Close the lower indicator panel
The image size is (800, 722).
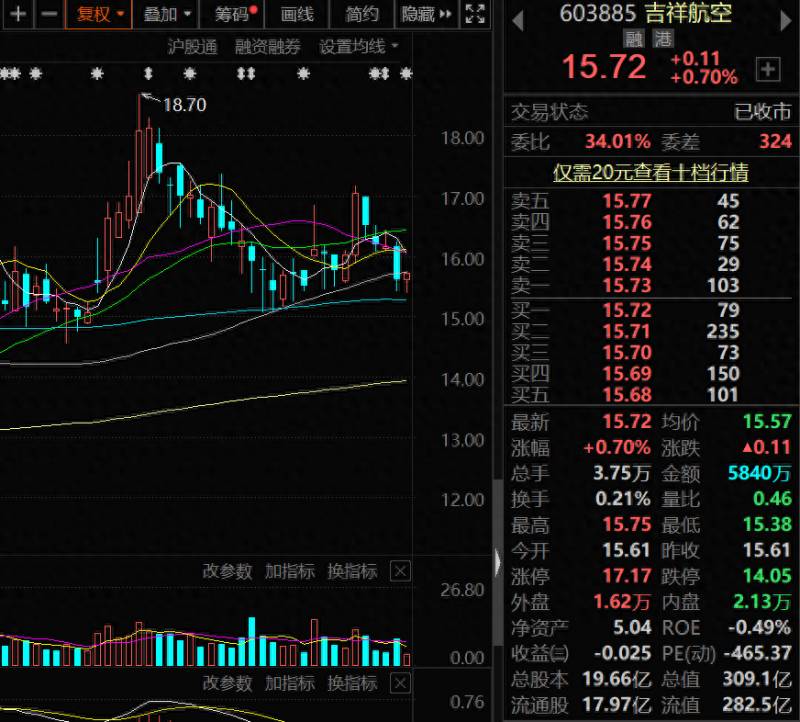[400, 683]
